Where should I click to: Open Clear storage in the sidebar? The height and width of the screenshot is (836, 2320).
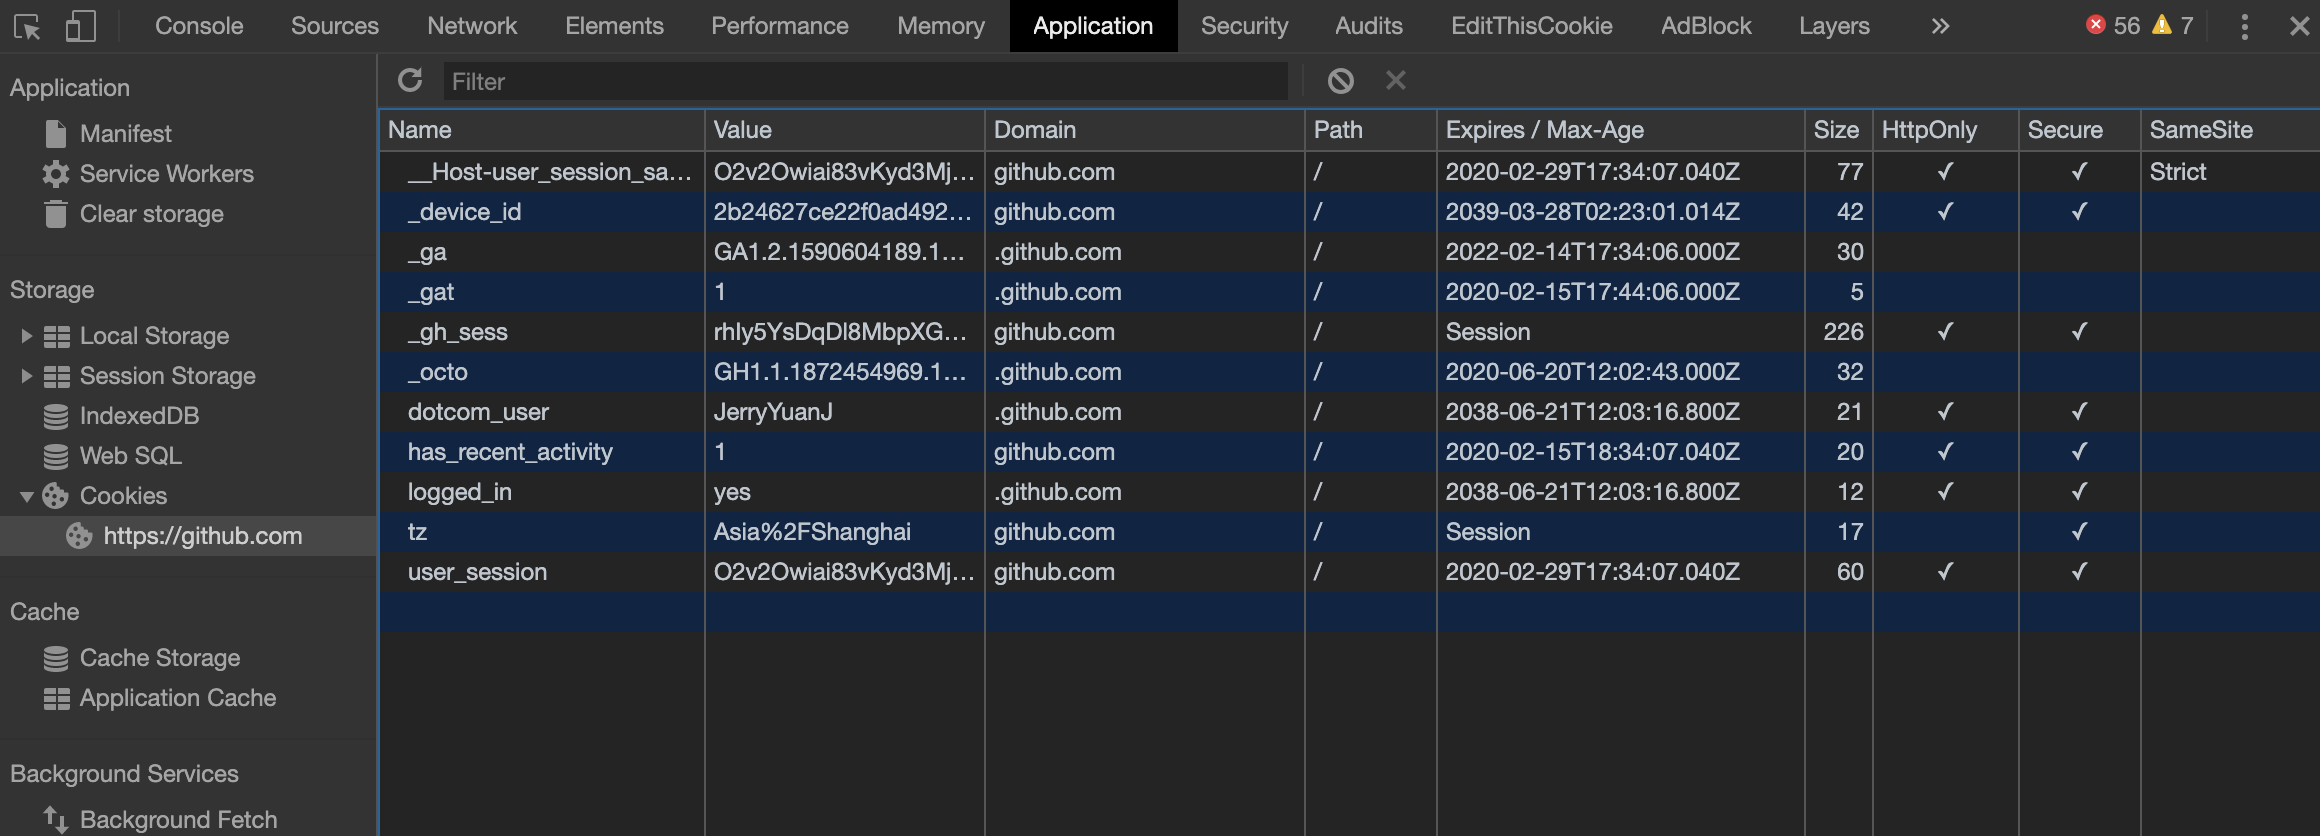[151, 213]
